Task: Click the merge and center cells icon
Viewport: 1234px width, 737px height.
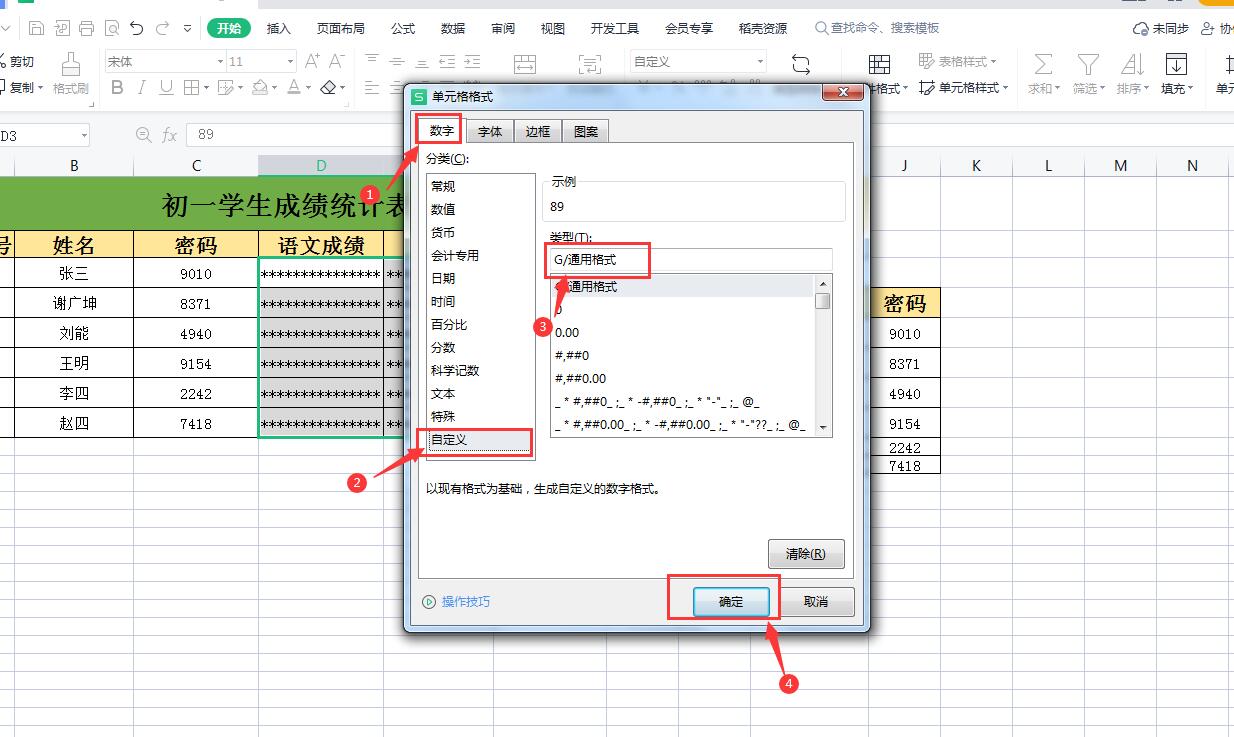Action: pos(525,65)
